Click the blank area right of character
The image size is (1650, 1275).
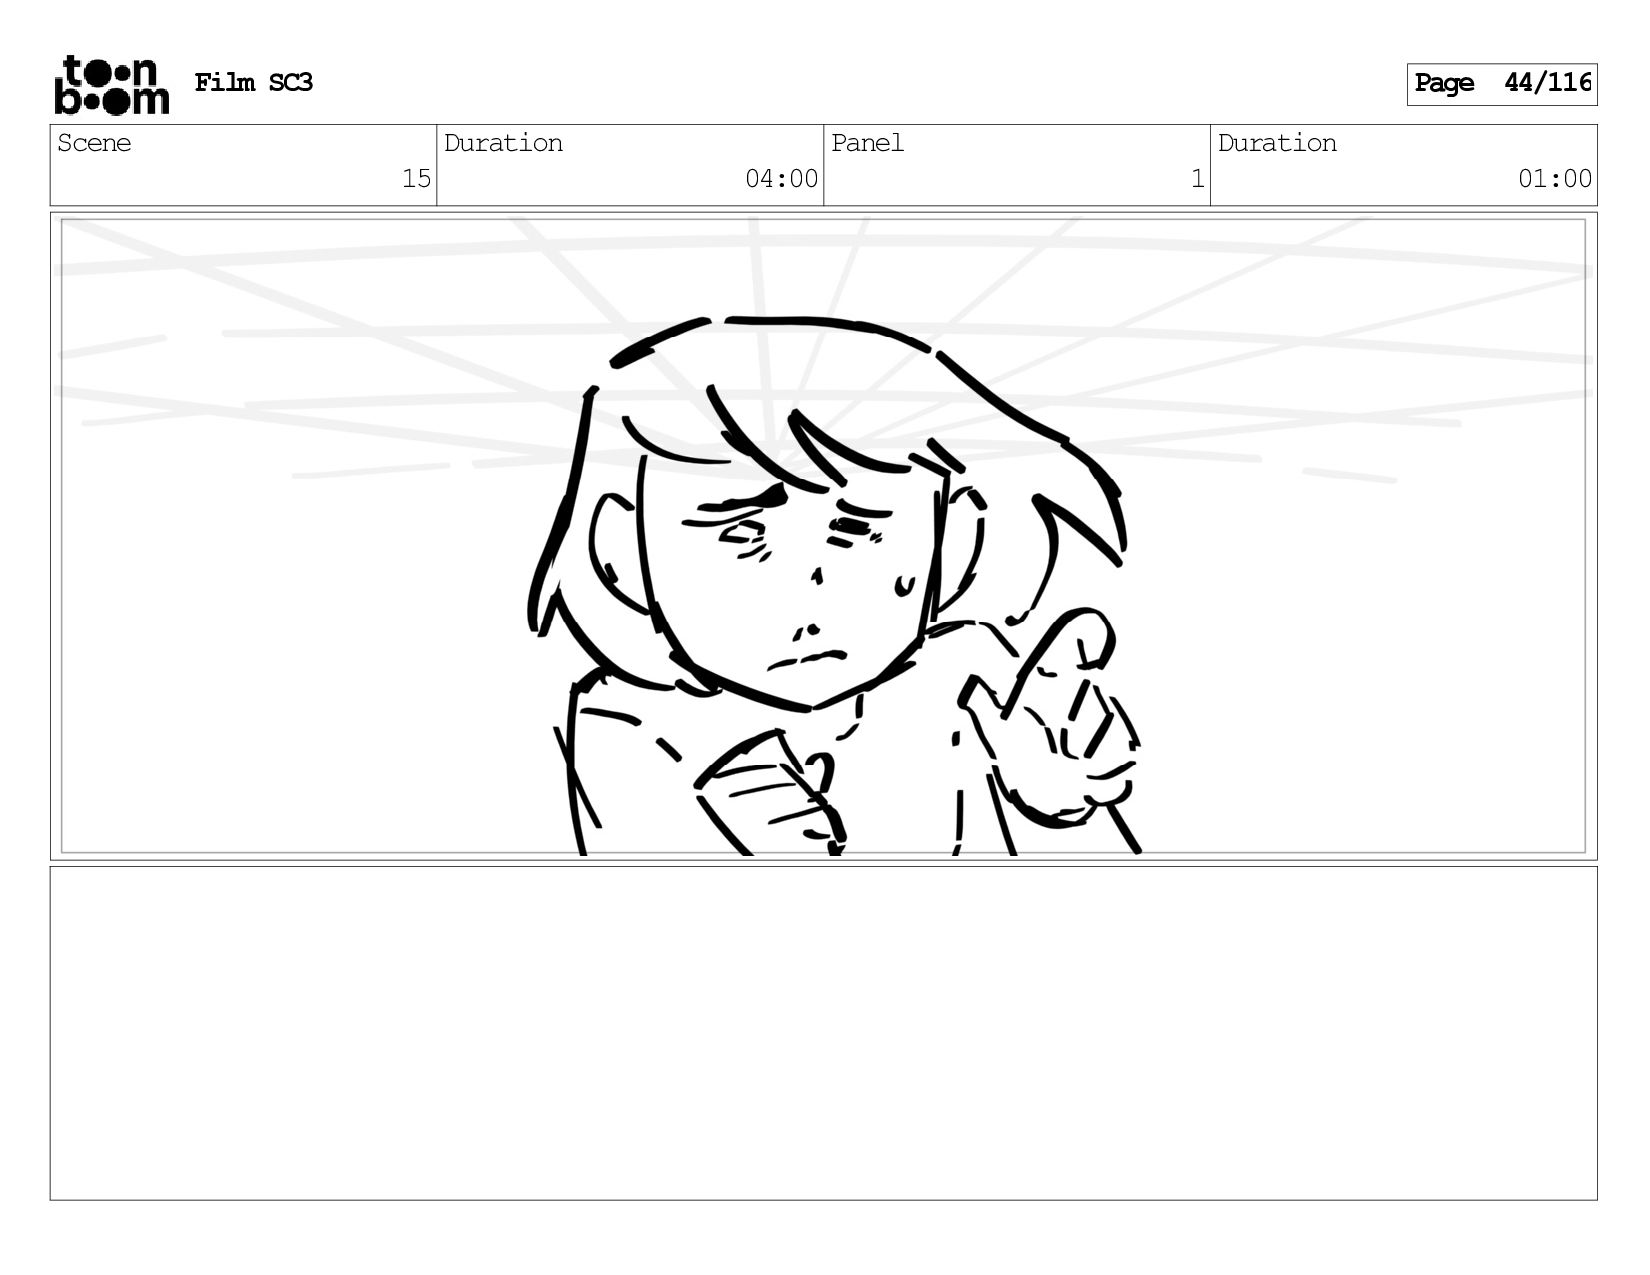point(1370,660)
